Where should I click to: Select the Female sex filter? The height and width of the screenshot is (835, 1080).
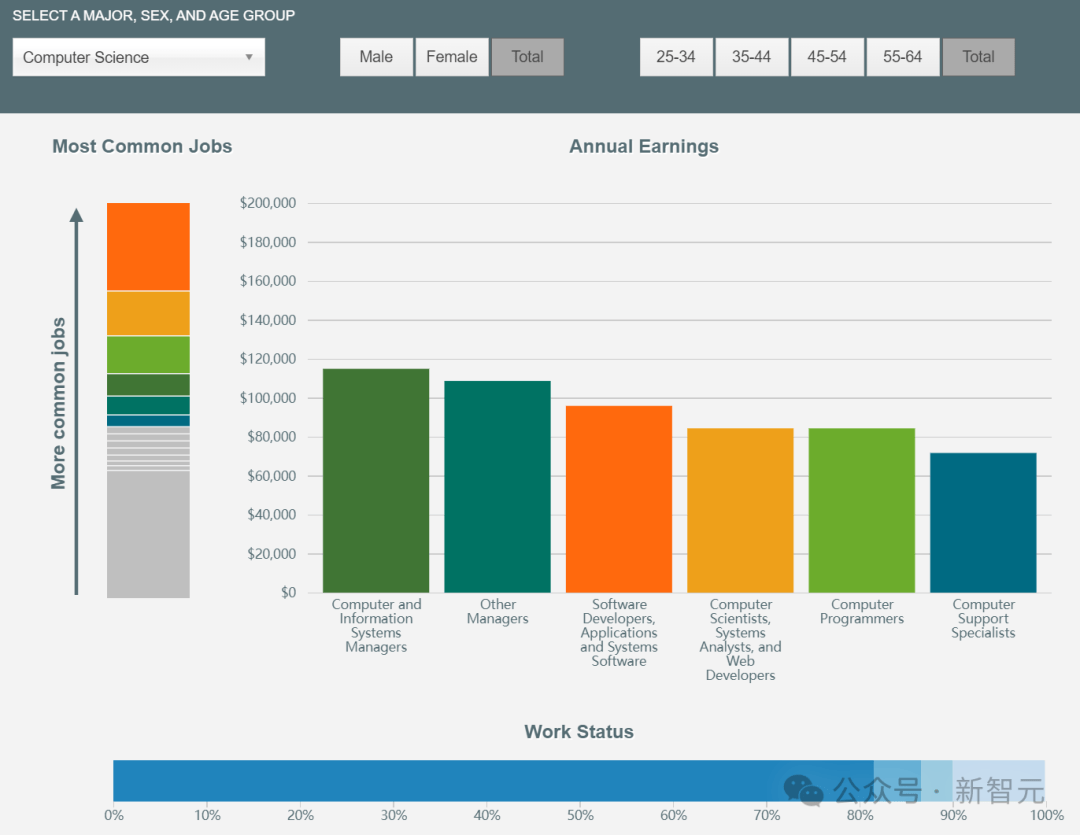pyautogui.click(x=452, y=57)
